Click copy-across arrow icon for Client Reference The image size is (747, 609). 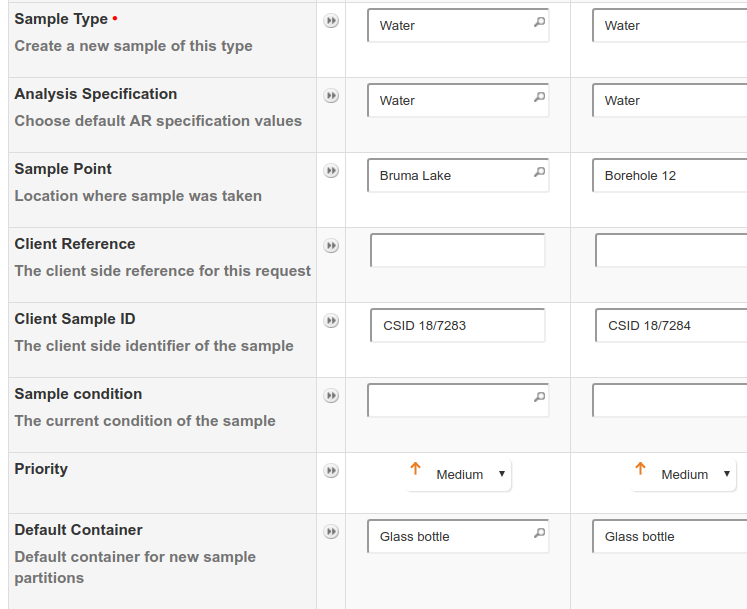331,246
